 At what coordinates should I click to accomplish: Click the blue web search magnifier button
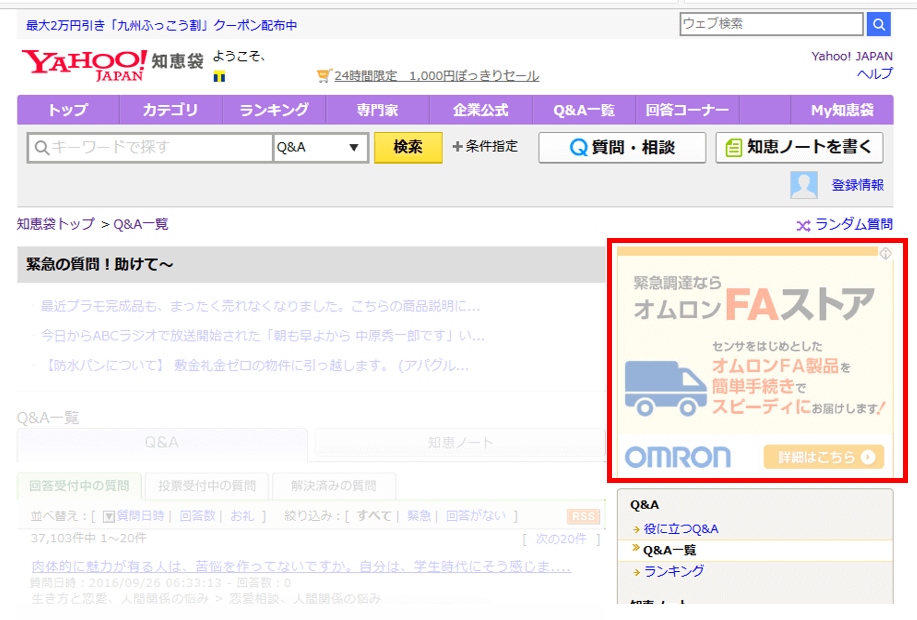pos(878,24)
